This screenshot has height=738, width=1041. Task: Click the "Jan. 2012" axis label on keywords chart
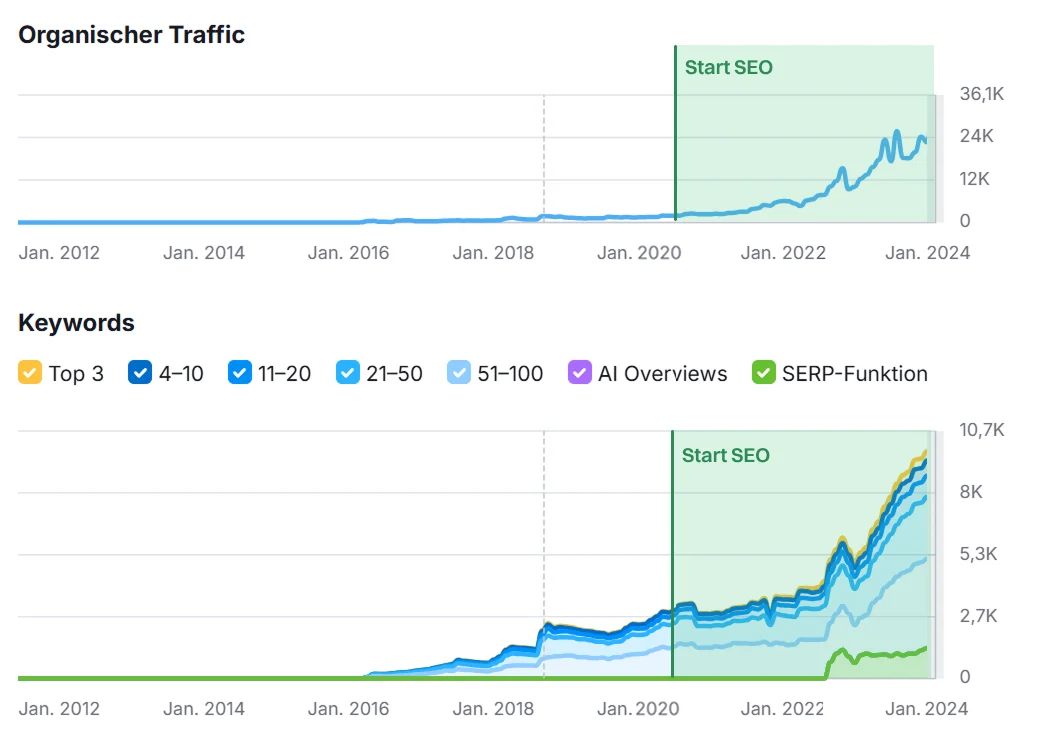[x=58, y=709]
